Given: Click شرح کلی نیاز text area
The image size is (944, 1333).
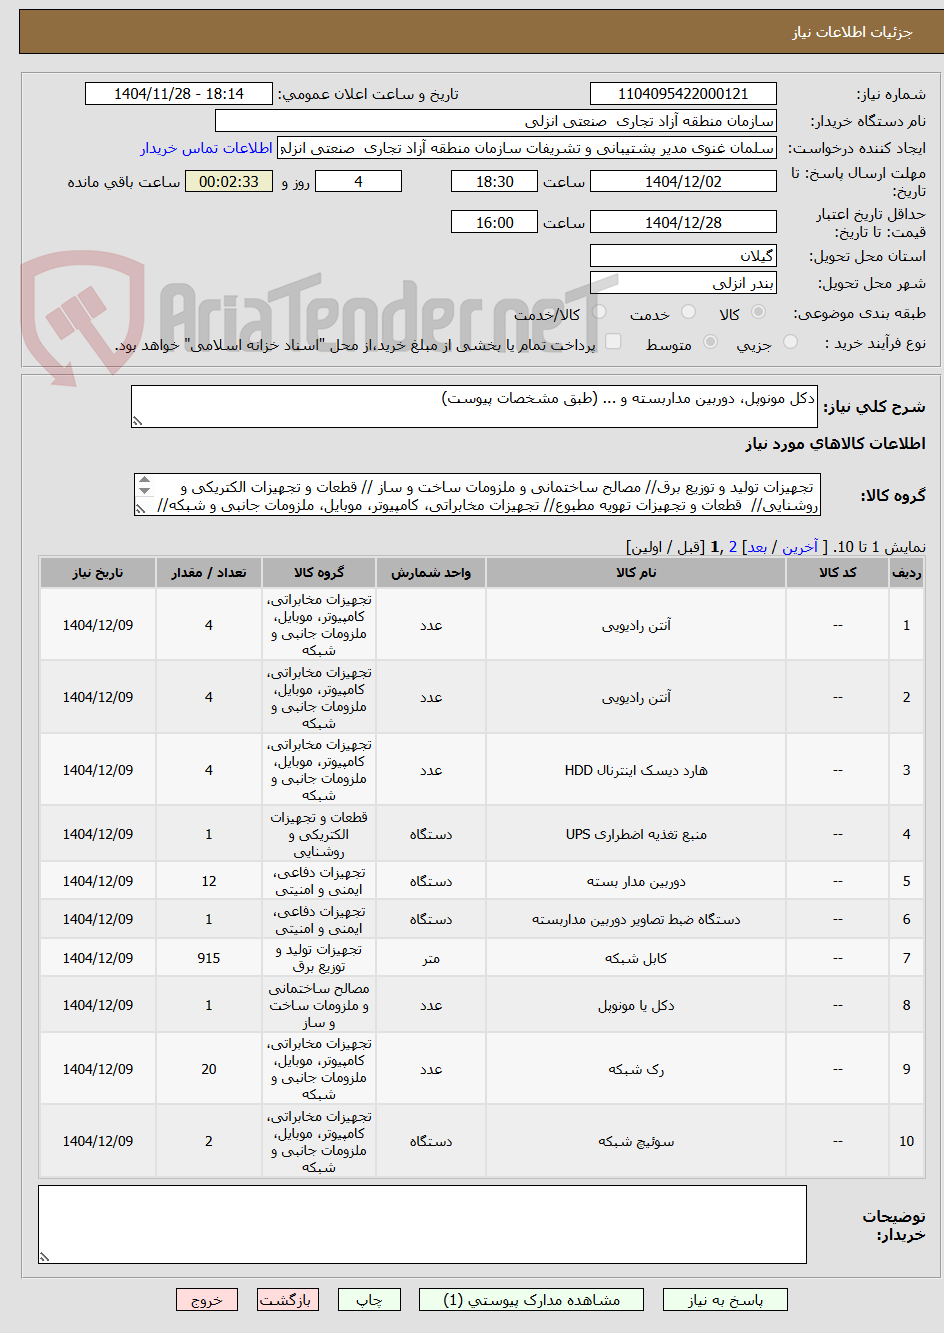Looking at the screenshot, I should point(474,407).
